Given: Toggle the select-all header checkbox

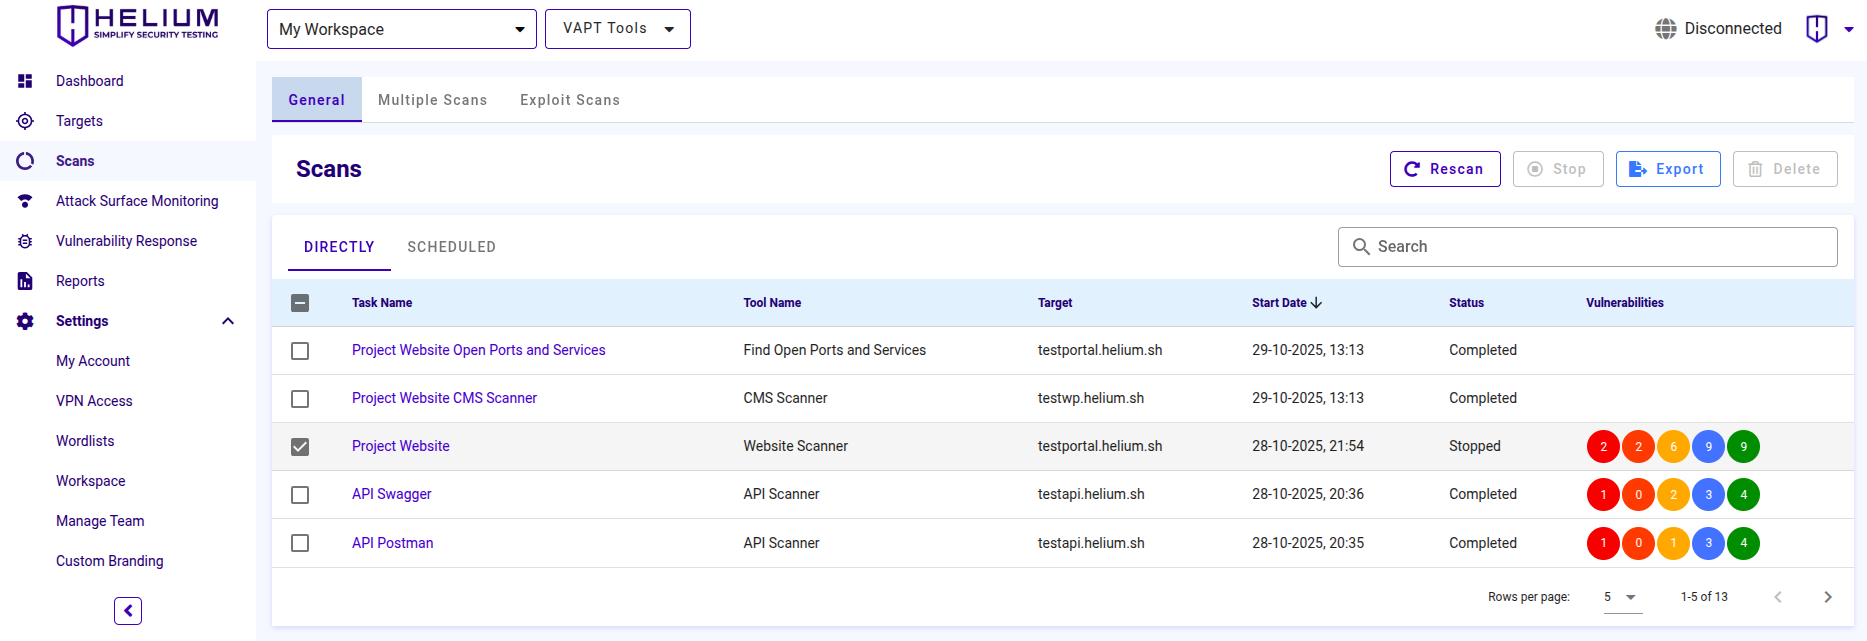Looking at the screenshot, I should coord(300,303).
